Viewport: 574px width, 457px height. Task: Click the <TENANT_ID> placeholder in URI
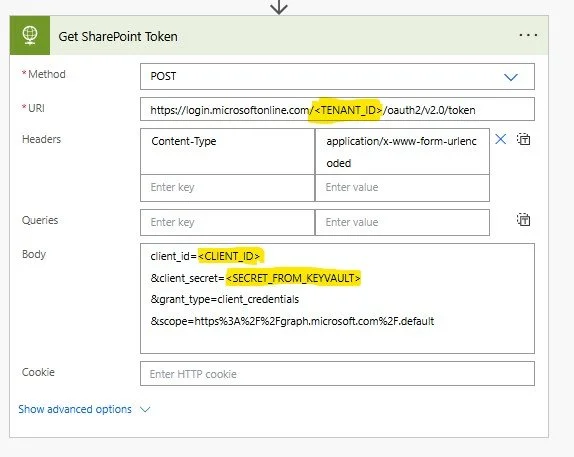click(348, 110)
